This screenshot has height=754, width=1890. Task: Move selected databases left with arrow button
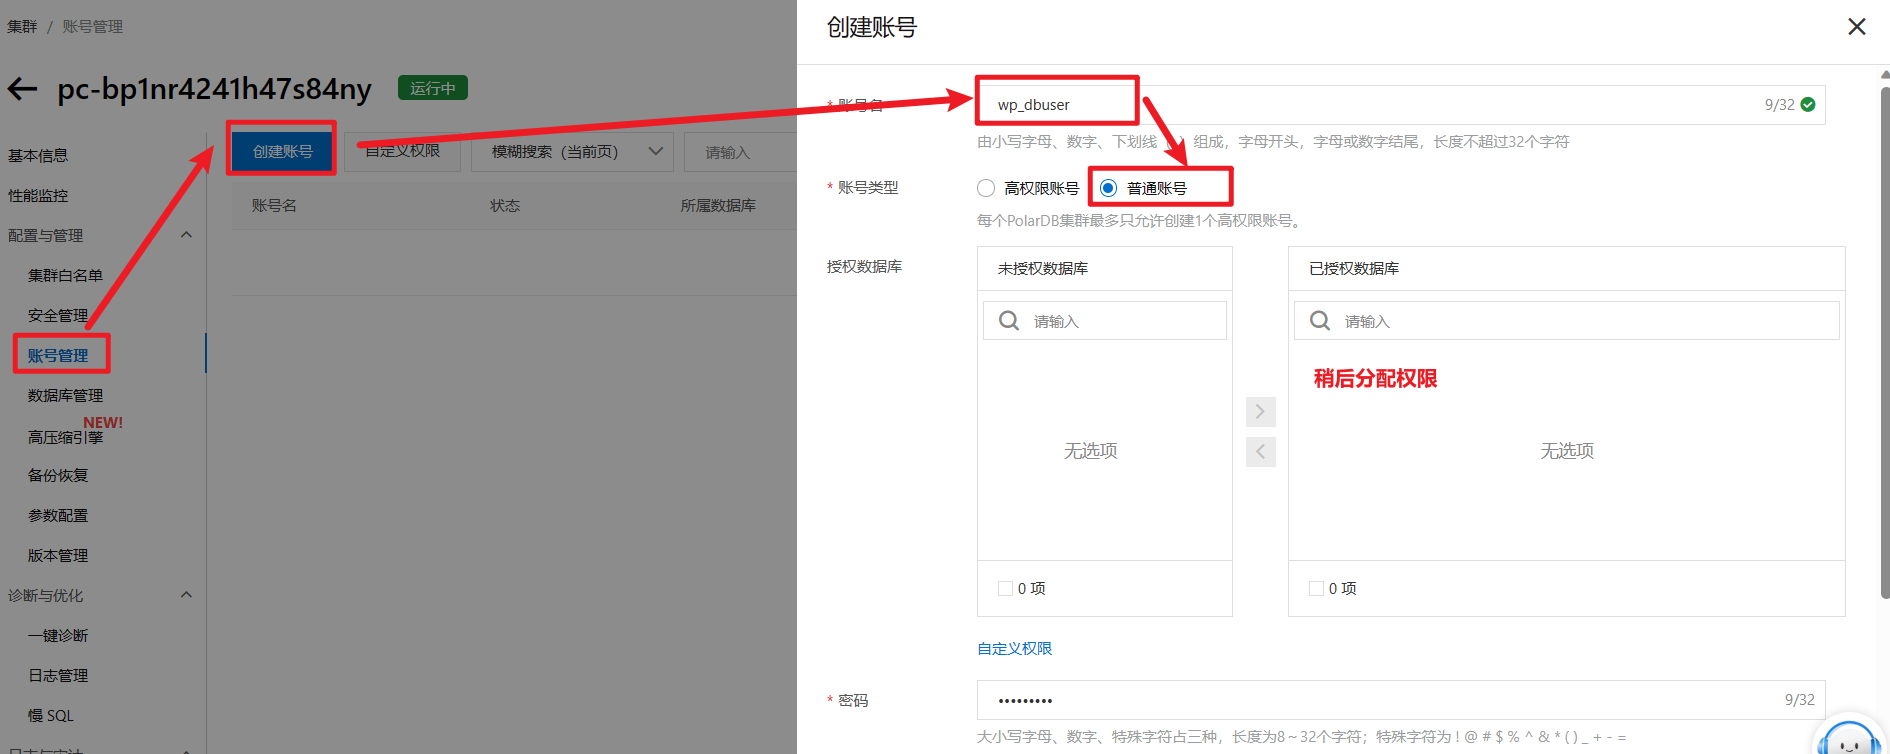pyautogui.click(x=1260, y=452)
